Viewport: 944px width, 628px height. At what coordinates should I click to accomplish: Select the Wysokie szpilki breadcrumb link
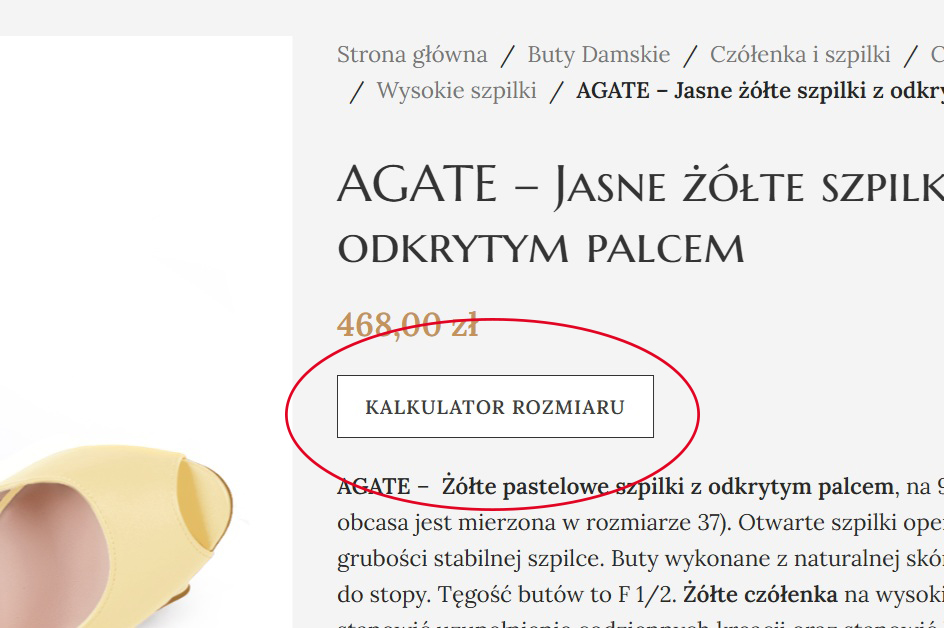click(x=456, y=91)
